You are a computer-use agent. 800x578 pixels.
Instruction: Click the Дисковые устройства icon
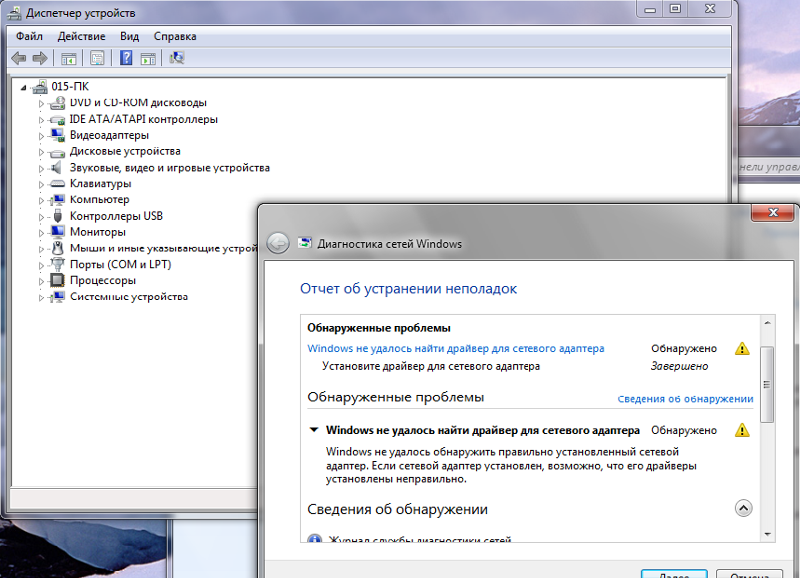point(57,152)
